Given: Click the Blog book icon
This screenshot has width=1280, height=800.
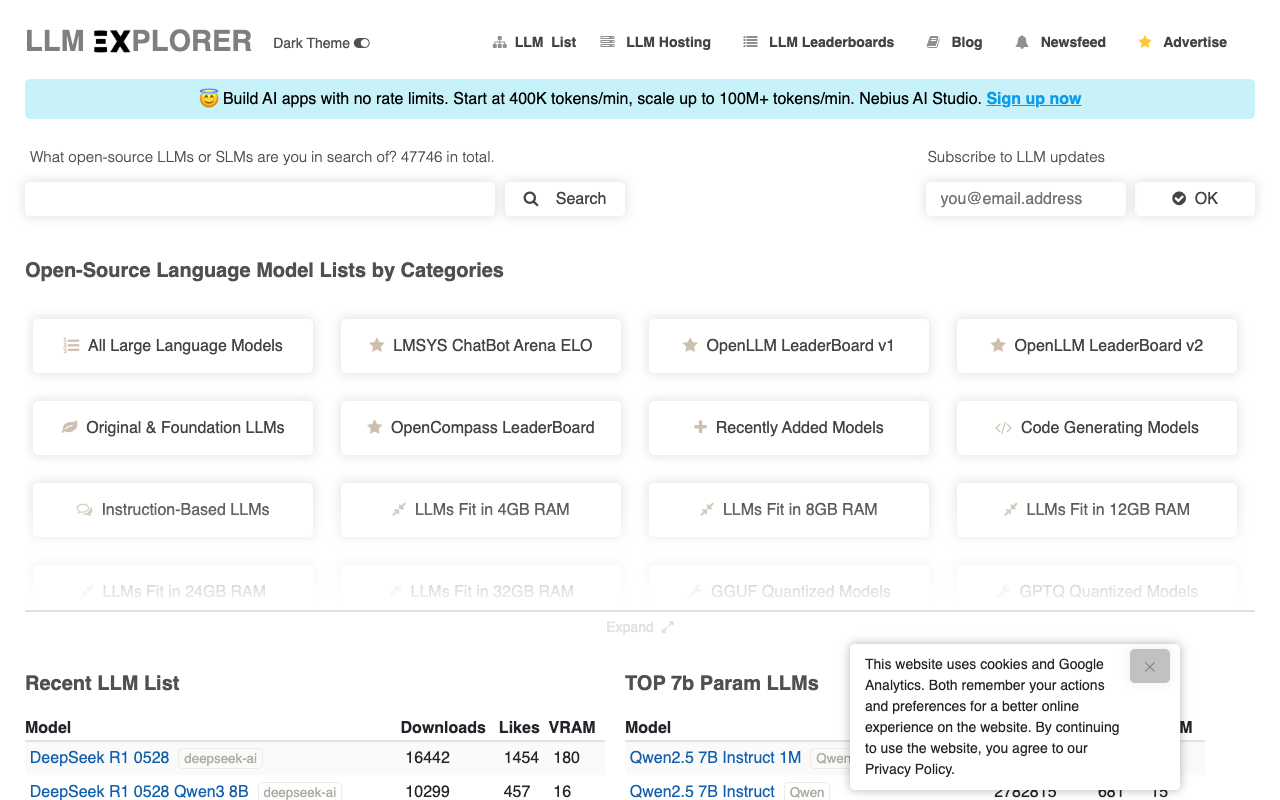Looking at the screenshot, I should point(933,42).
